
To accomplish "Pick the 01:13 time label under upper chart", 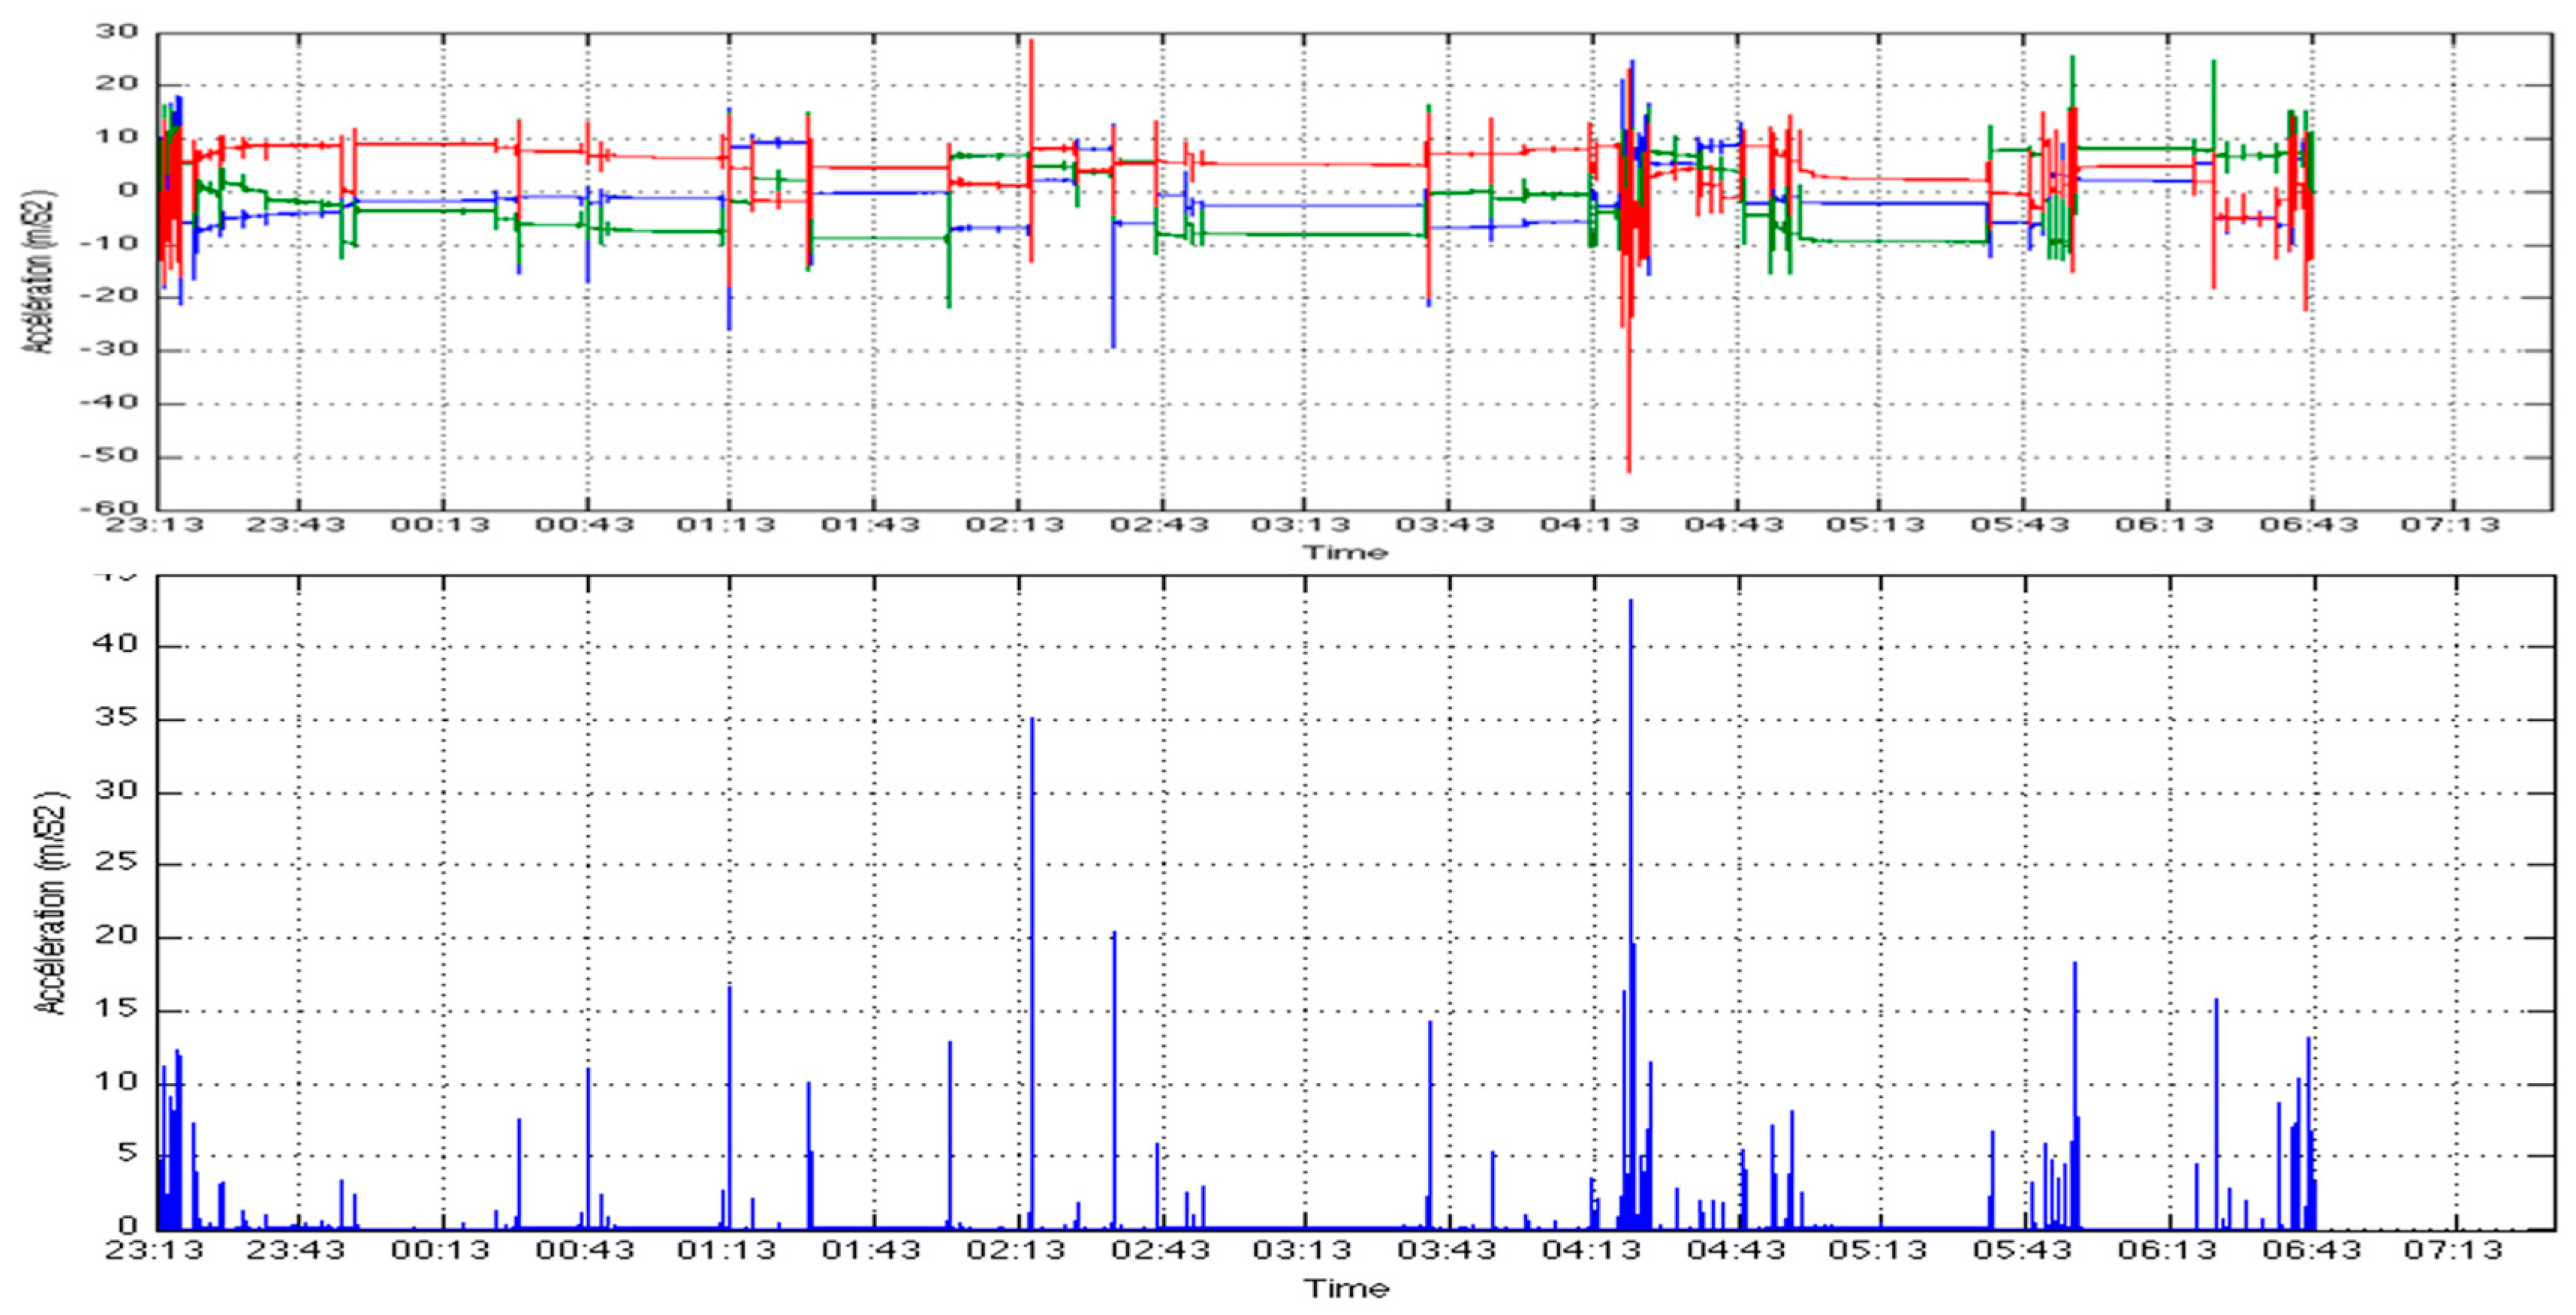I will click(x=727, y=526).
